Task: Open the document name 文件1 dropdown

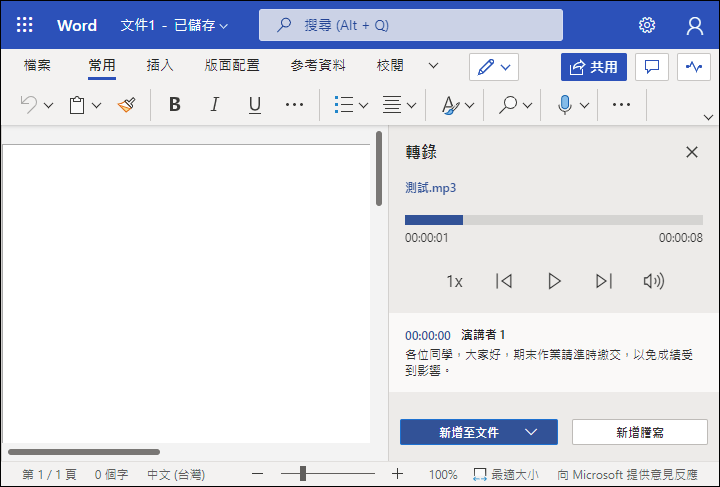Action: (174, 25)
